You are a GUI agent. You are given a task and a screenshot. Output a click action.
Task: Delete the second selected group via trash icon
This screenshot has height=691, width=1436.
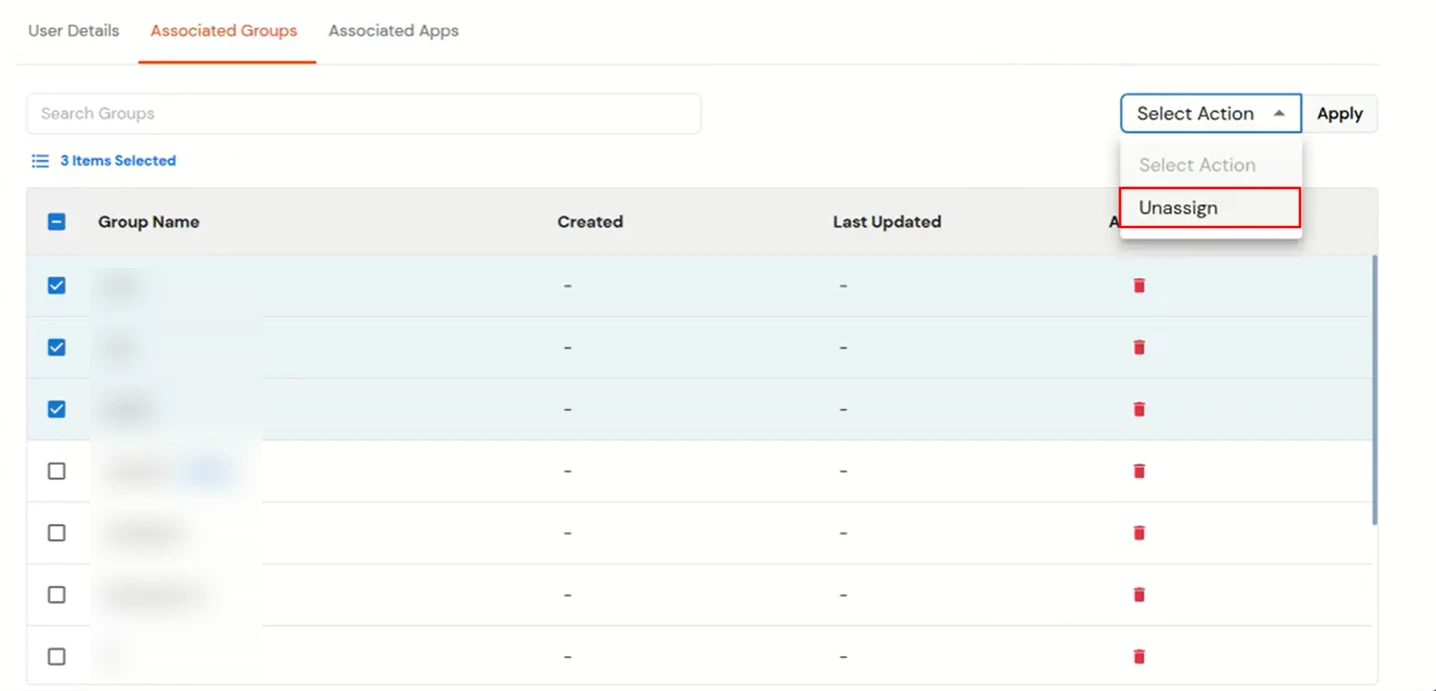point(1139,348)
